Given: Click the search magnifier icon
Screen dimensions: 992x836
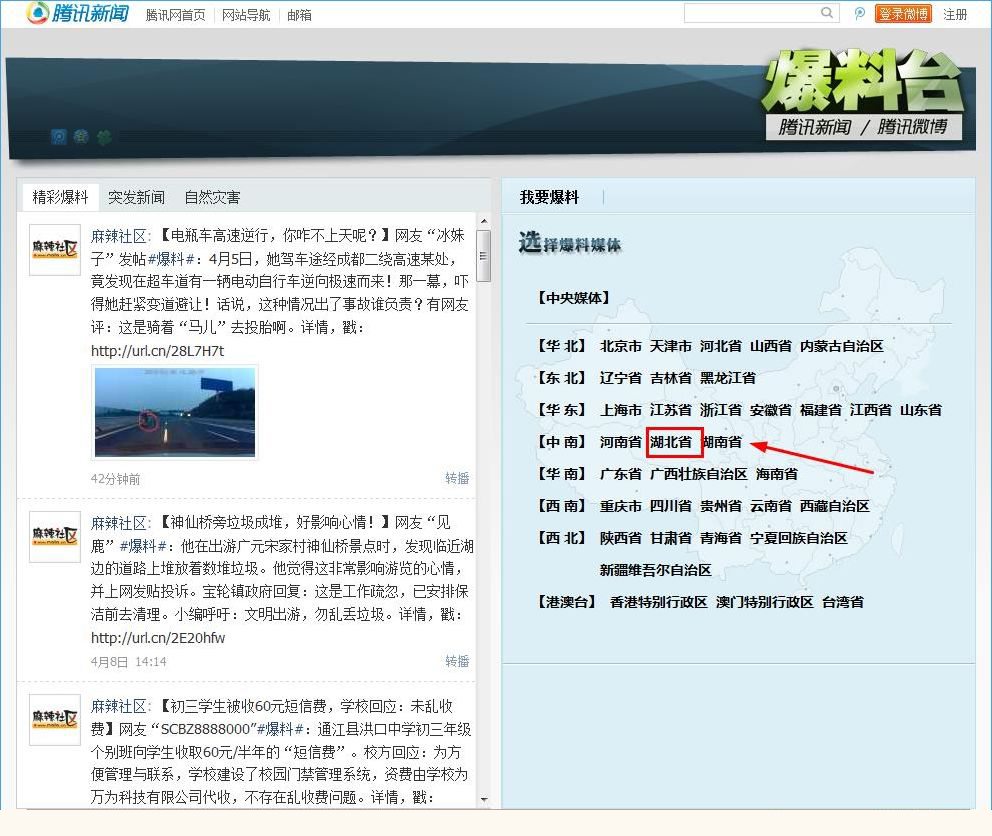Looking at the screenshot, I should [828, 13].
